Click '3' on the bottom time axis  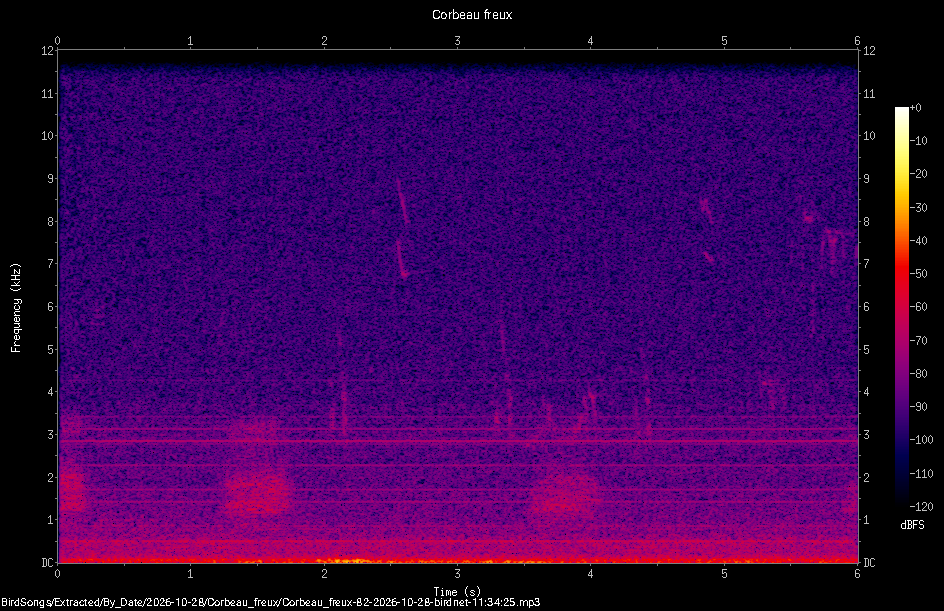point(458,574)
